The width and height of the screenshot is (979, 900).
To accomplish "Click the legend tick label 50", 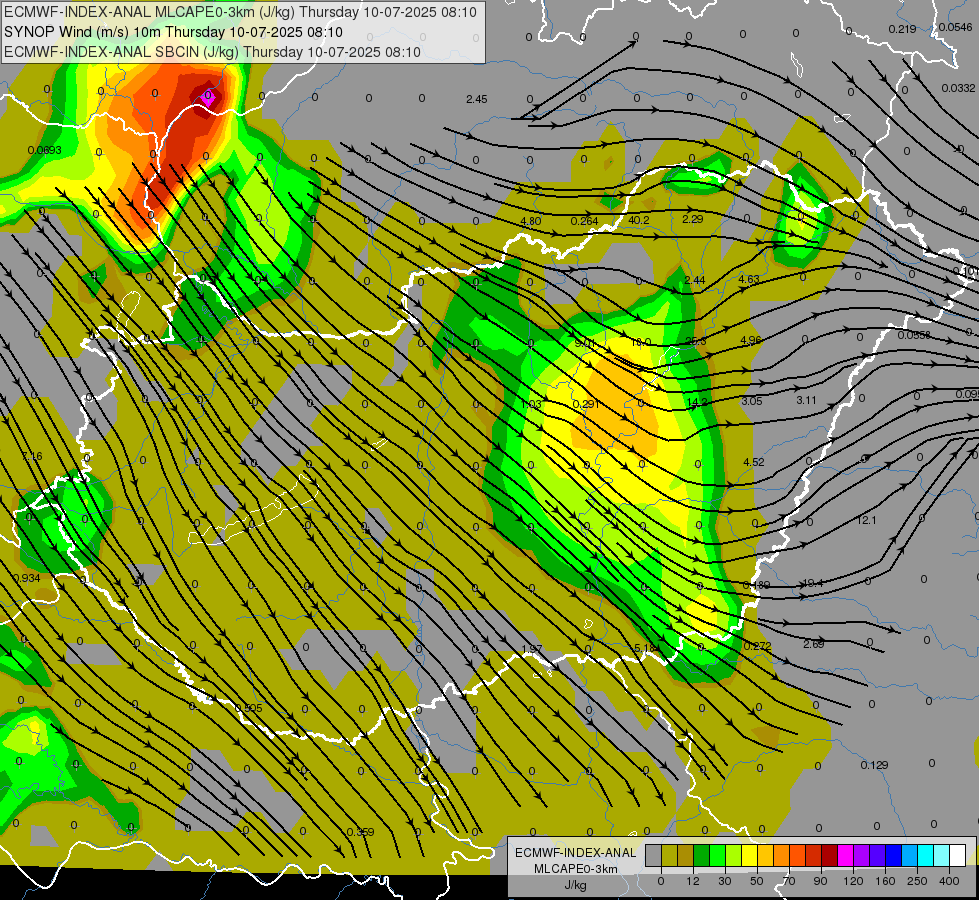I will 757,881.
